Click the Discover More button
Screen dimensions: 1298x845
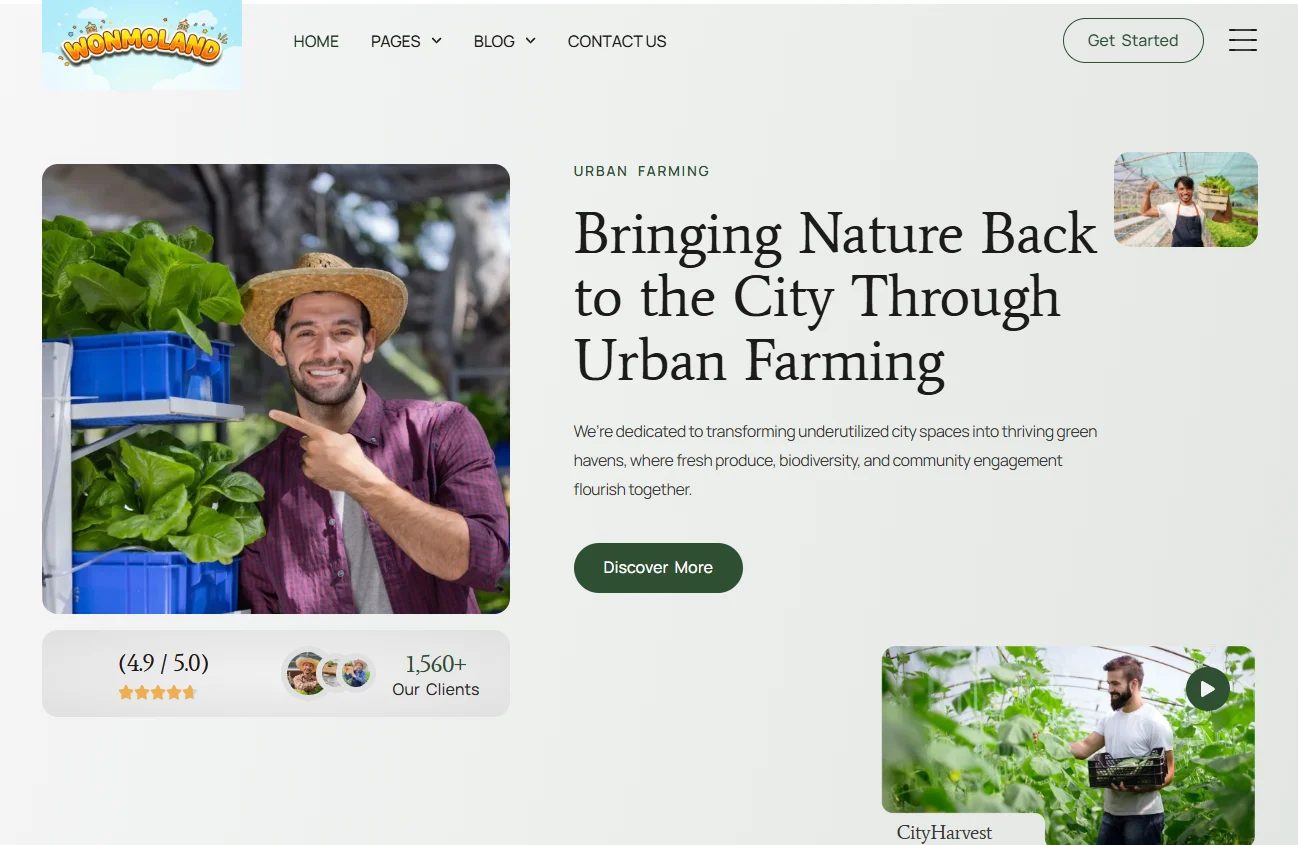pos(658,567)
